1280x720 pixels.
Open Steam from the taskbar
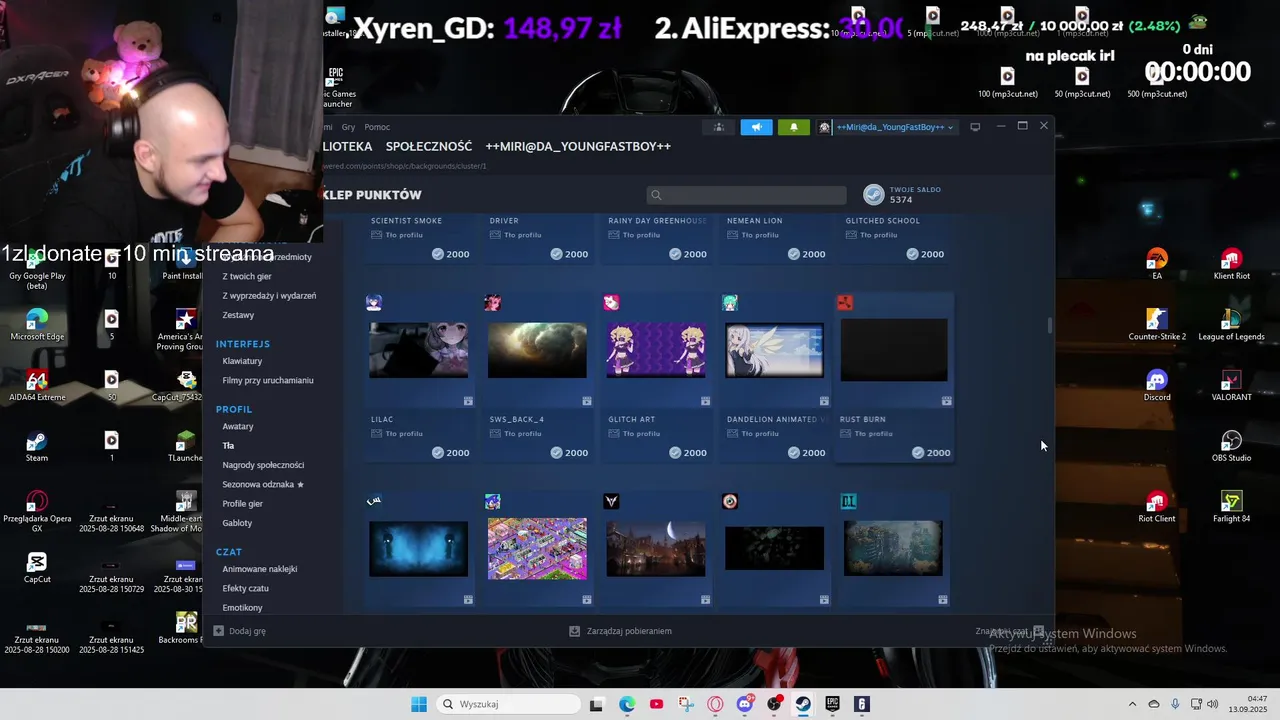tap(803, 704)
